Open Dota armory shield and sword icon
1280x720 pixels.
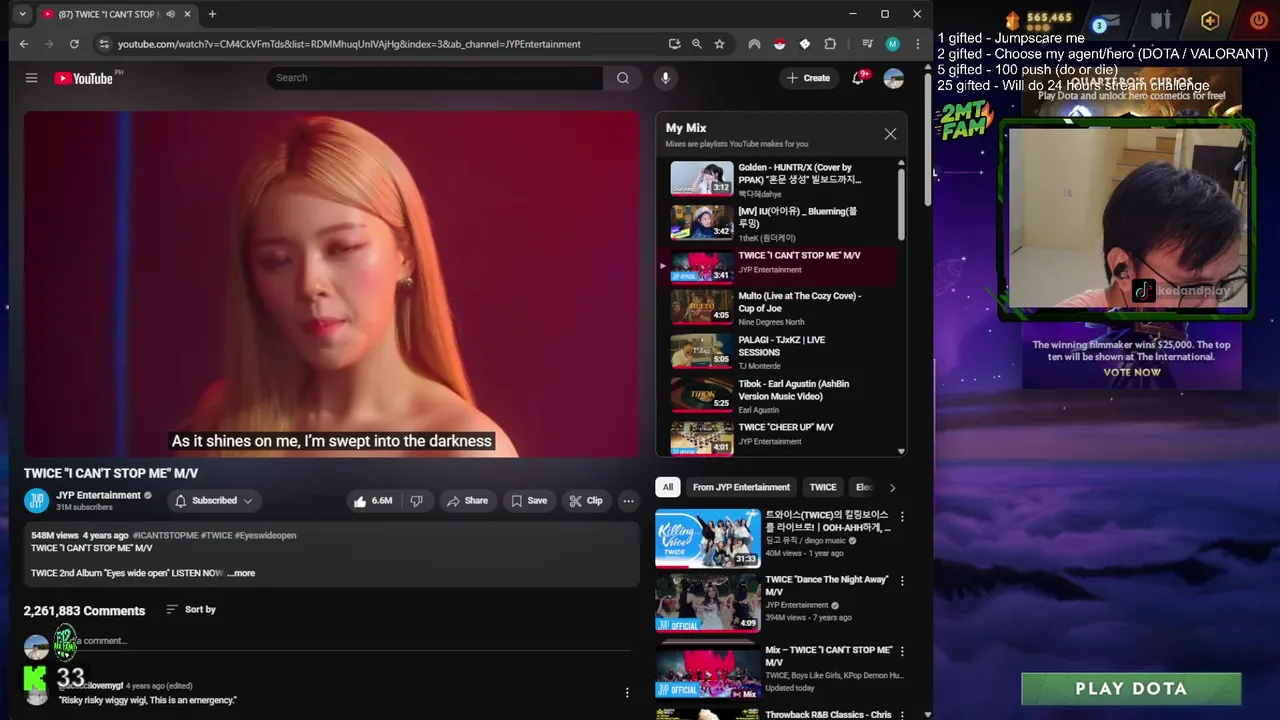(1160, 20)
